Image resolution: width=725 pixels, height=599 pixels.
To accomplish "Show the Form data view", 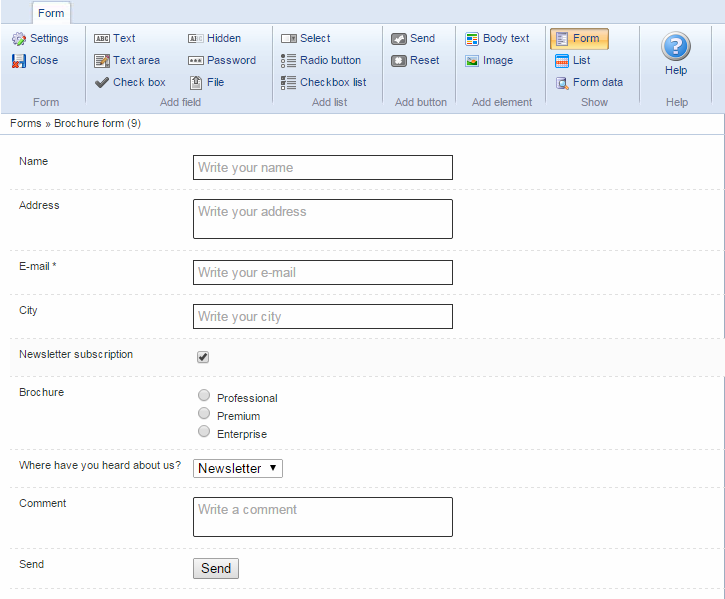I will pos(589,82).
